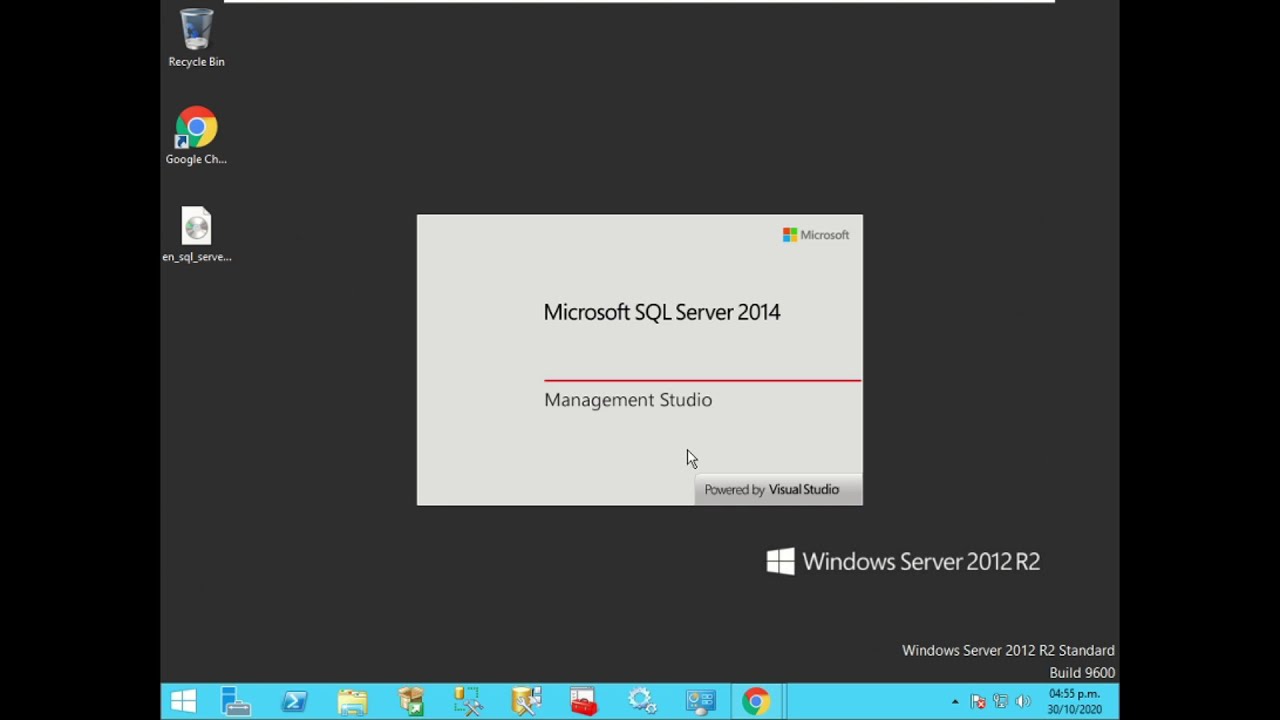Open the box with green arrow taskbar icon
This screenshot has height=720, width=1280.
410,701
